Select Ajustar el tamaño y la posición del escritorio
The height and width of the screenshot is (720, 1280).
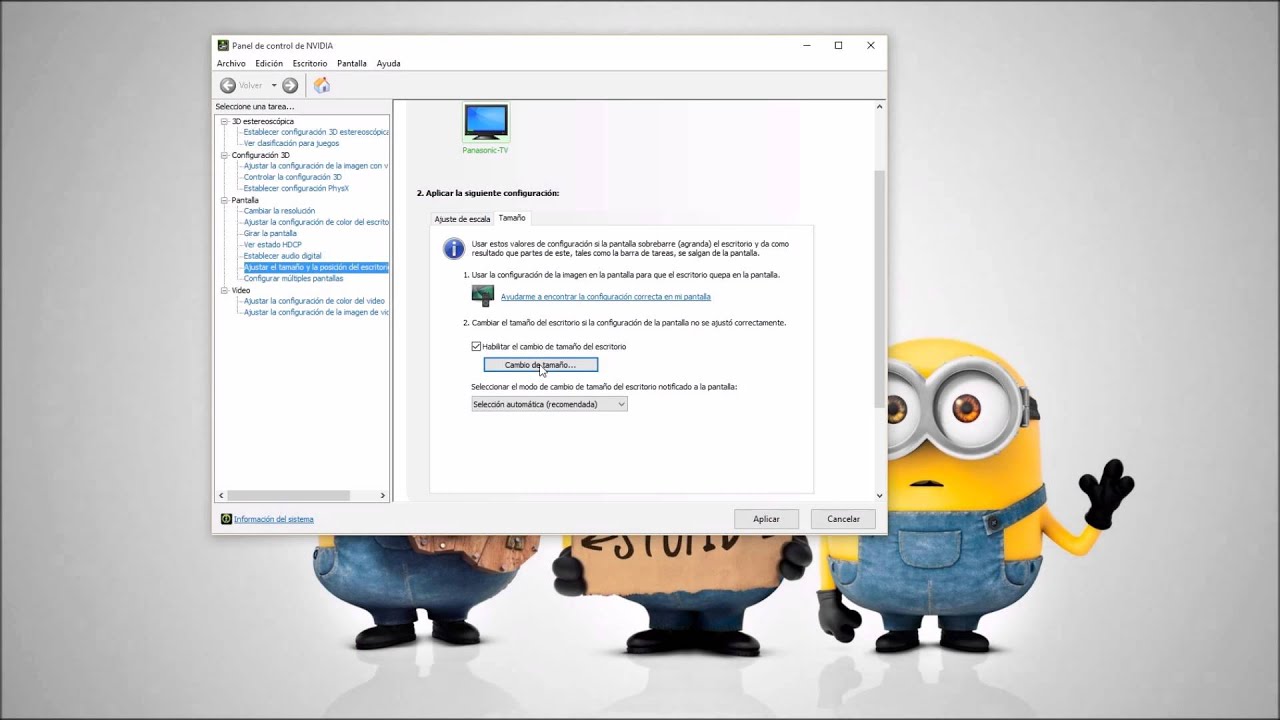point(316,267)
